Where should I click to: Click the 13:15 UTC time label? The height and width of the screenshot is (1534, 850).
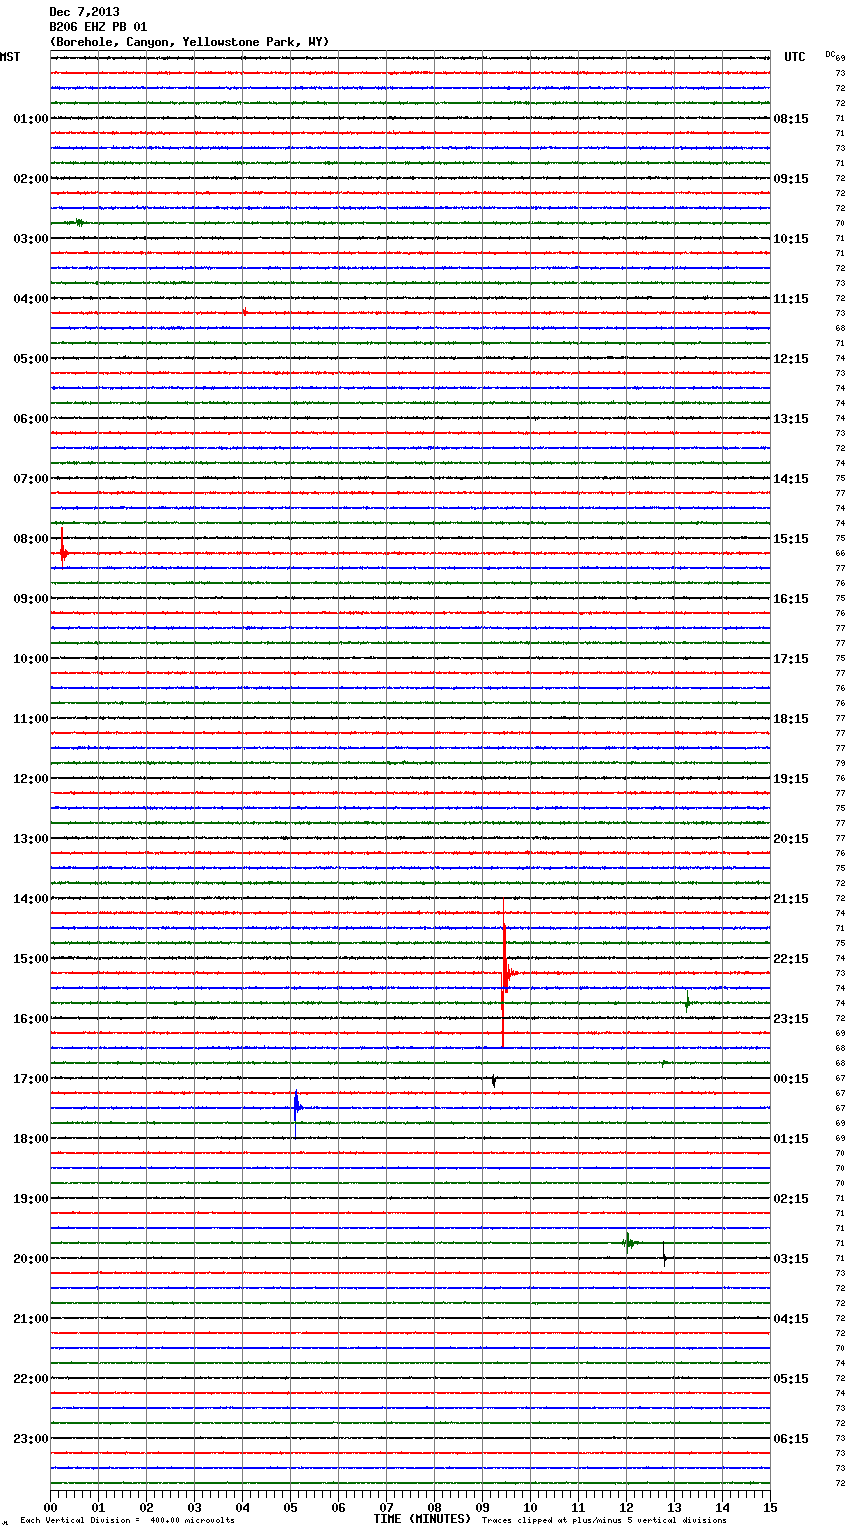pyautogui.click(x=791, y=419)
